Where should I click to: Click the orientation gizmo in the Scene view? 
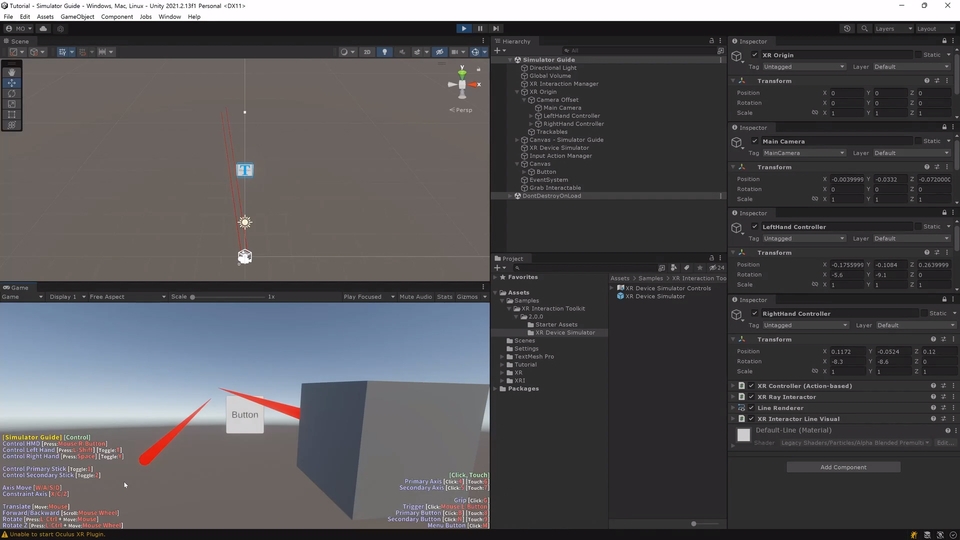pos(462,84)
